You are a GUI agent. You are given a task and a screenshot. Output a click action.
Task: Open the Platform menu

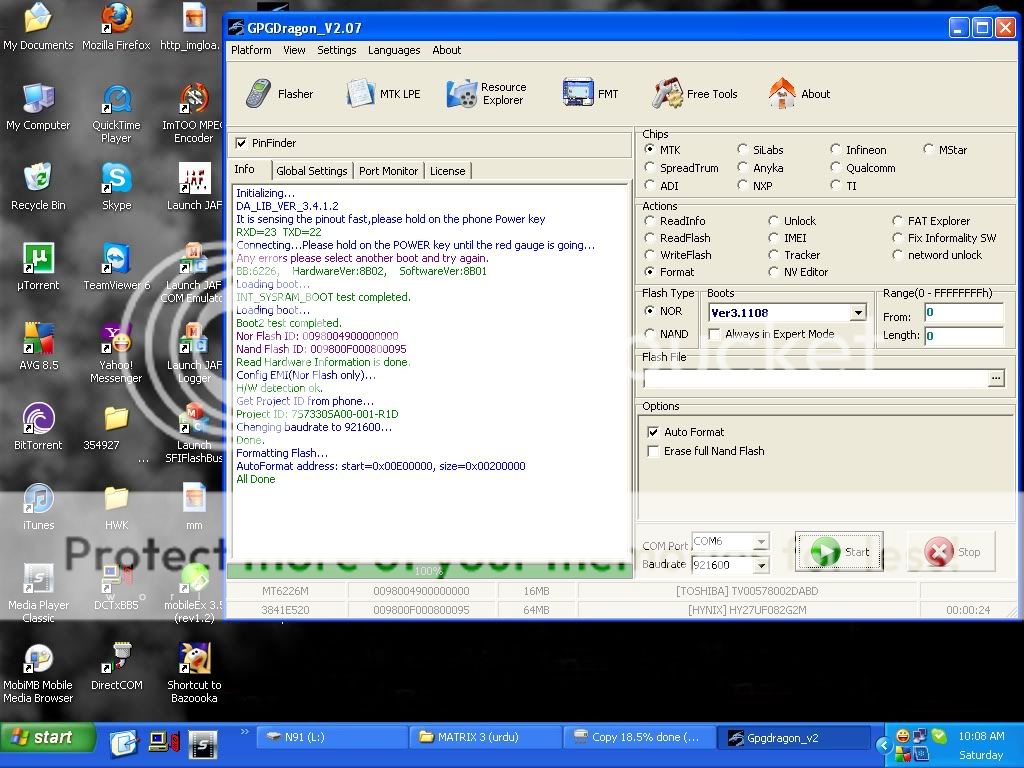251,50
